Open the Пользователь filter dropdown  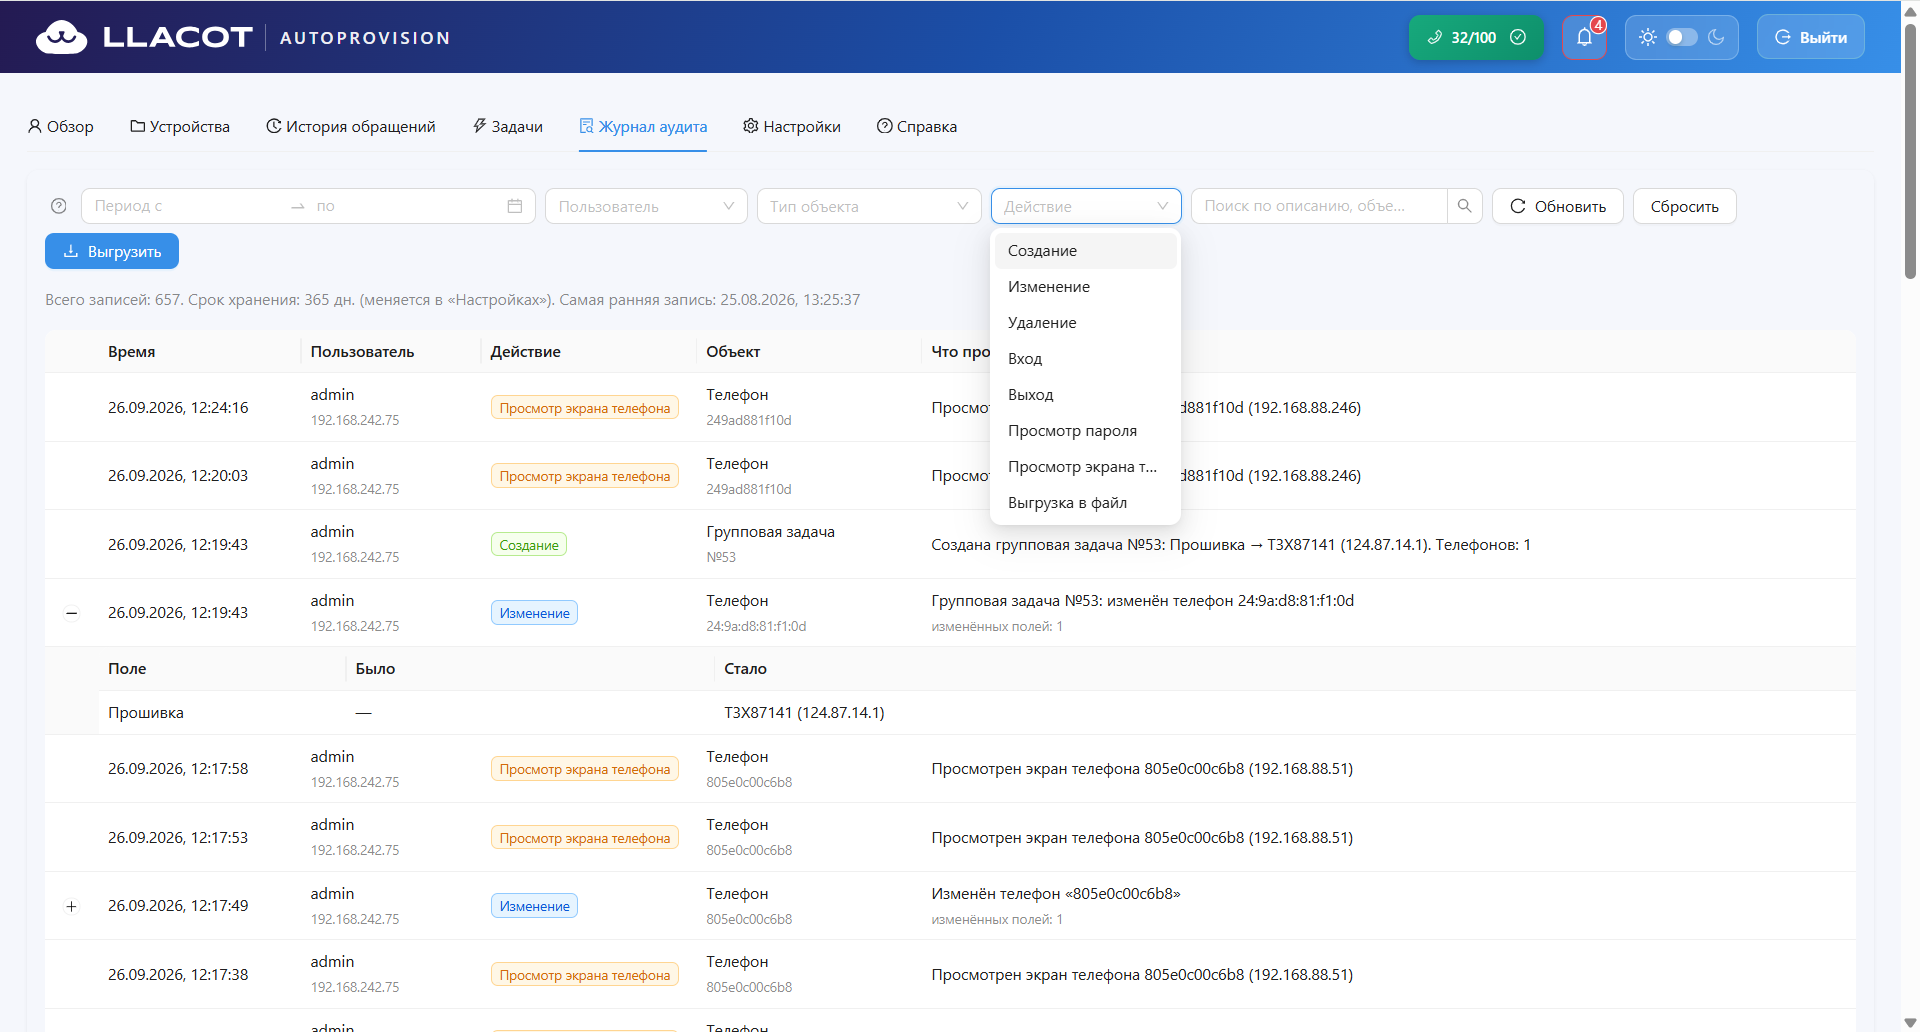pos(646,206)
